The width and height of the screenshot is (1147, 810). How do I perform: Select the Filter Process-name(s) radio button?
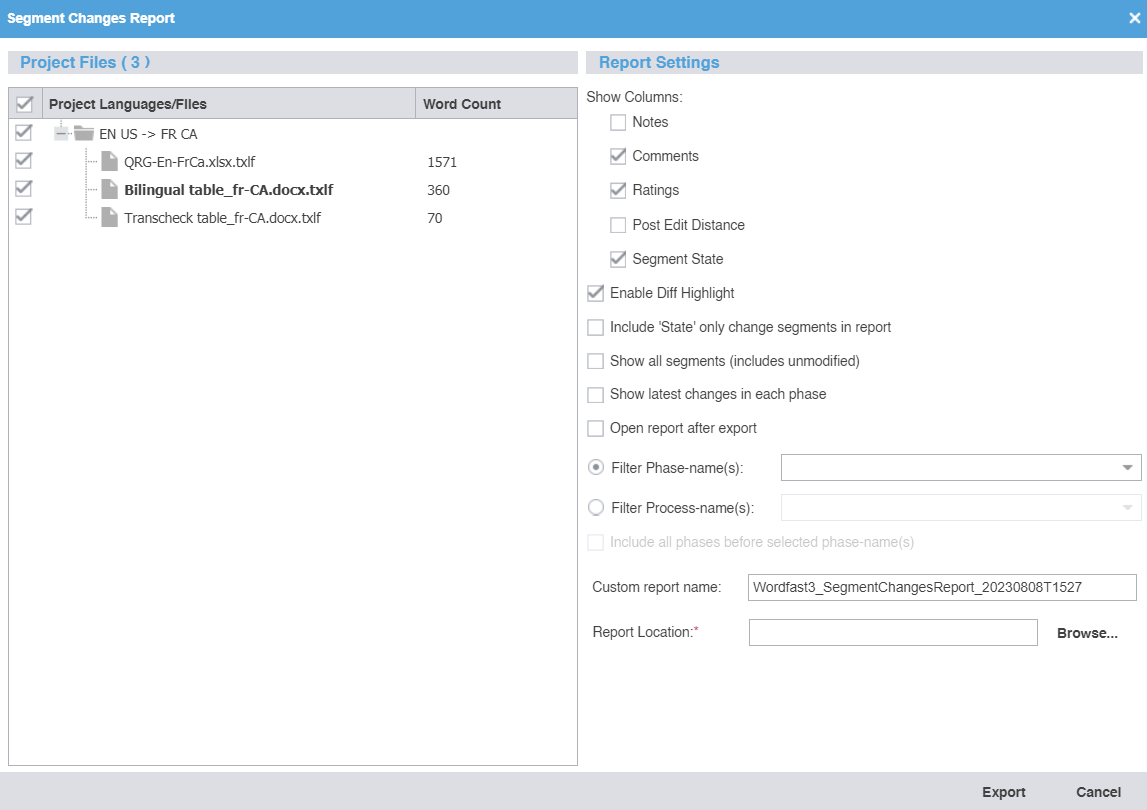(x=595, y=507)
